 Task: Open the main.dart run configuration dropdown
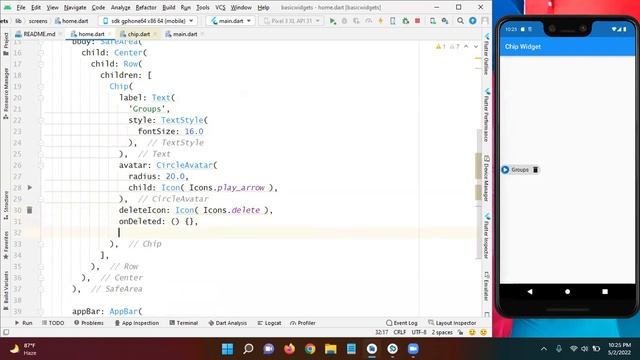click(231, 21)
